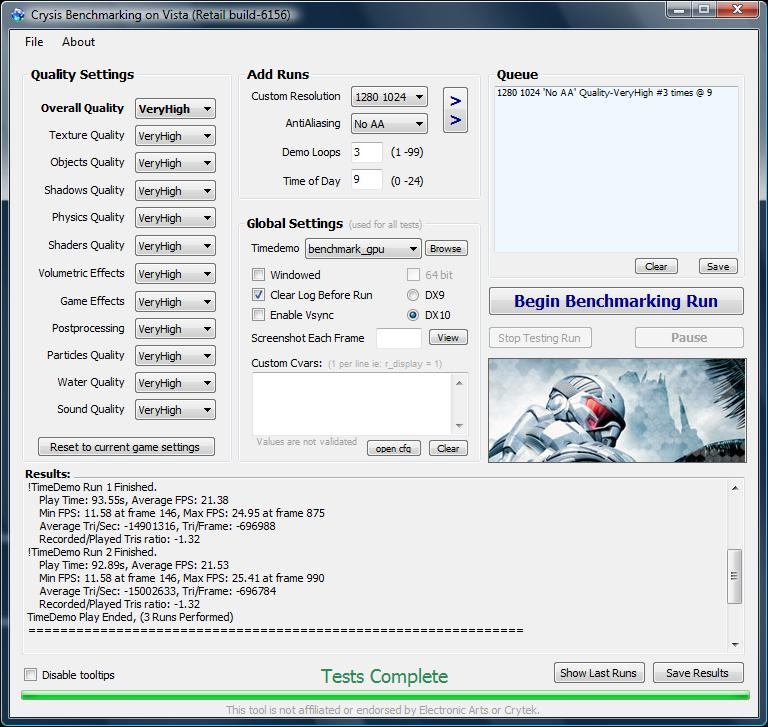The height and width of the screenshot is (727, 768).
Task: Expand the Particles Quality dropdown
Action: [x=175, y=356]
